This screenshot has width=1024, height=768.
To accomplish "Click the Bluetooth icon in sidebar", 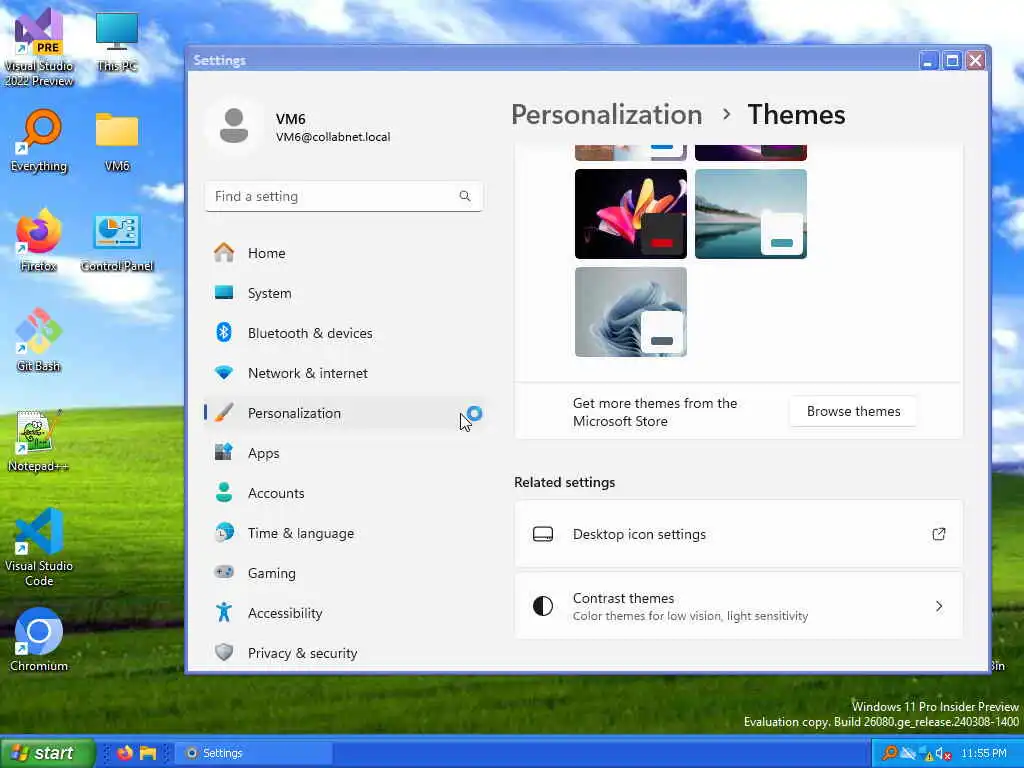I will [x=224, y=332].
